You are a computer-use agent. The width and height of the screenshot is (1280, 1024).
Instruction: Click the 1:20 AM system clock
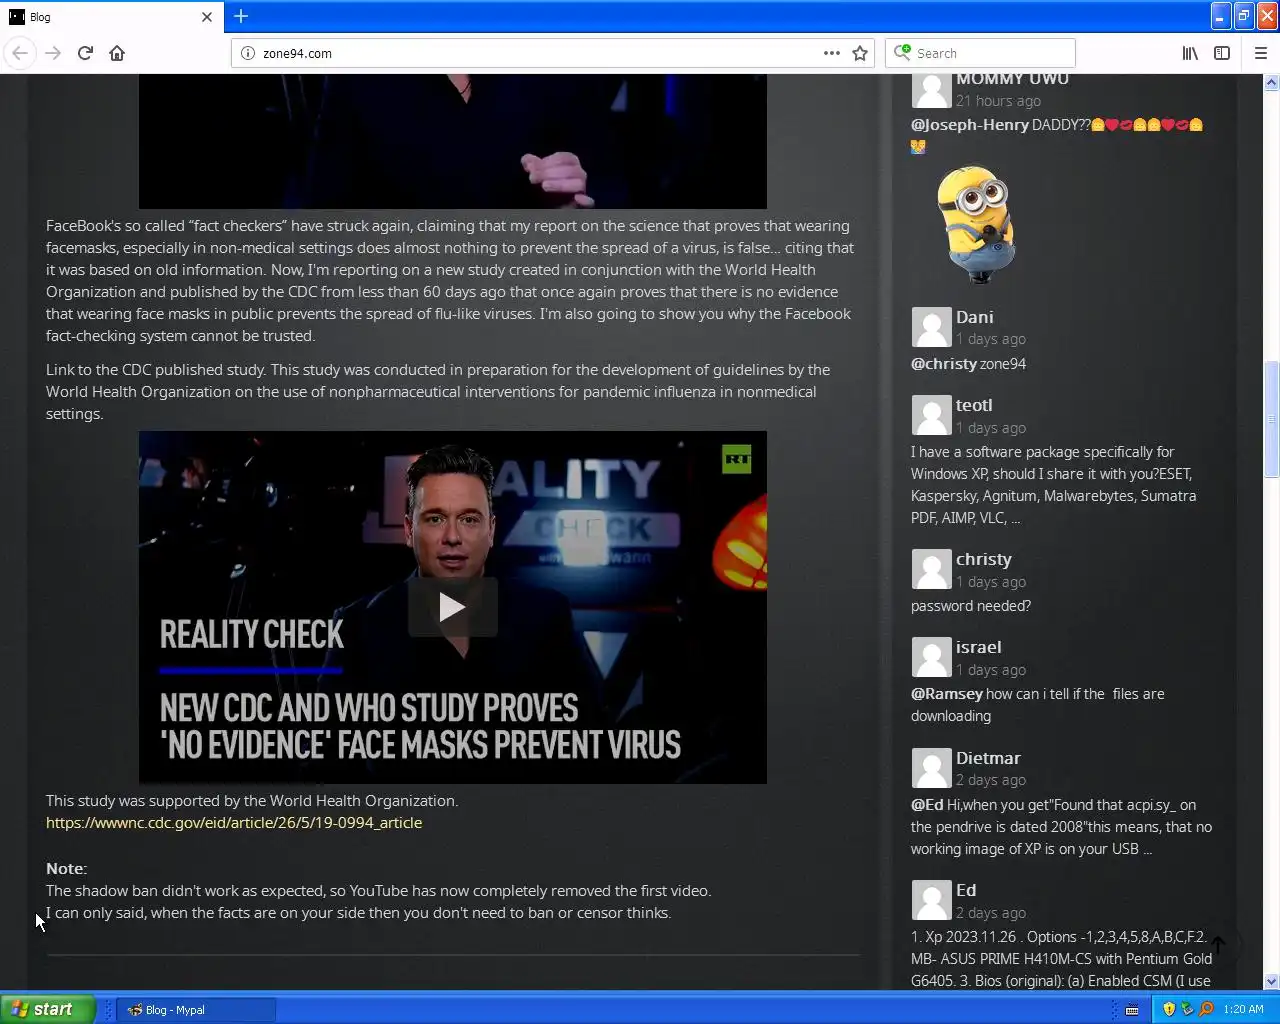1243,1010
